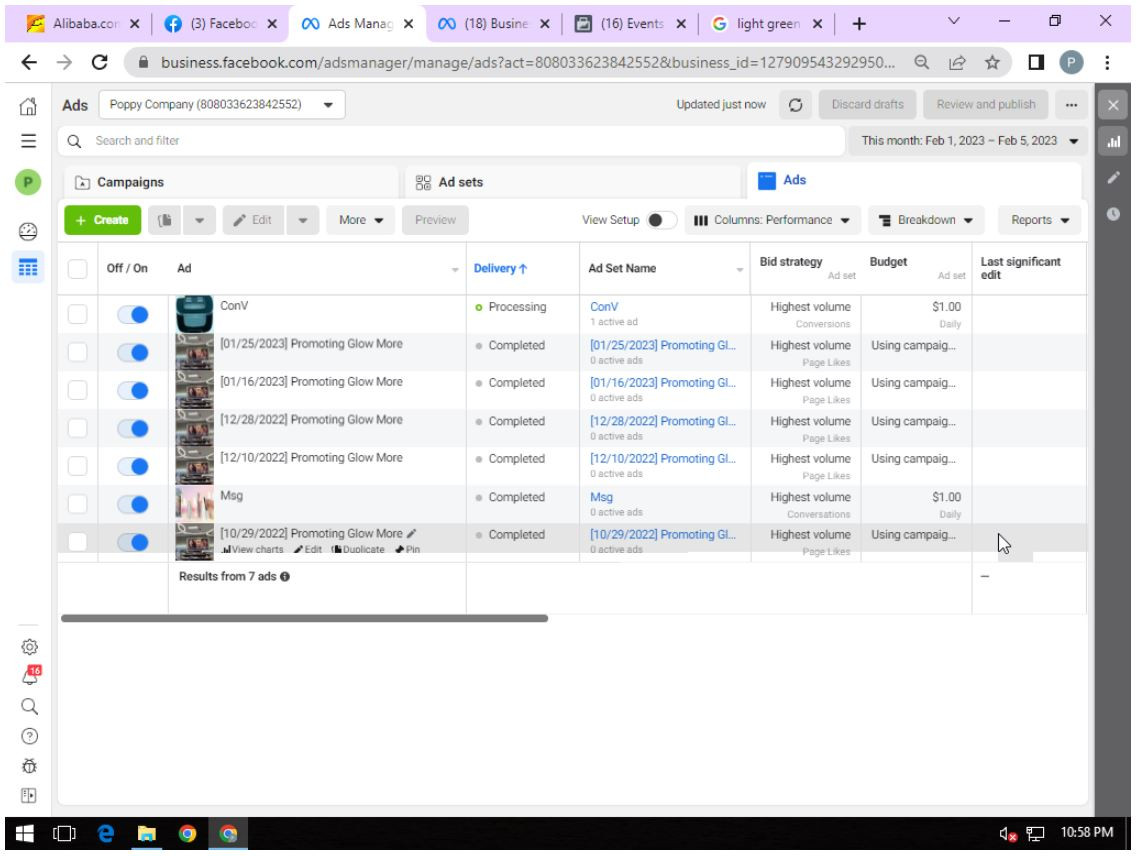Viewport: 1137px width, 856px height.
Task: Switch to the Ad sets tab
Action: pyautogui.click(x=573, y=182)
